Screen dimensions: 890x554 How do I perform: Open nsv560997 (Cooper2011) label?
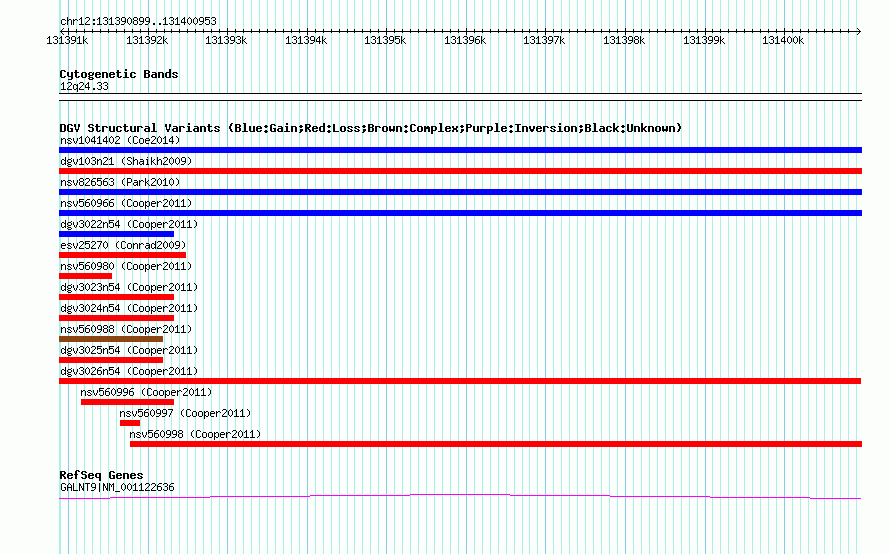(x=185, y=413)
